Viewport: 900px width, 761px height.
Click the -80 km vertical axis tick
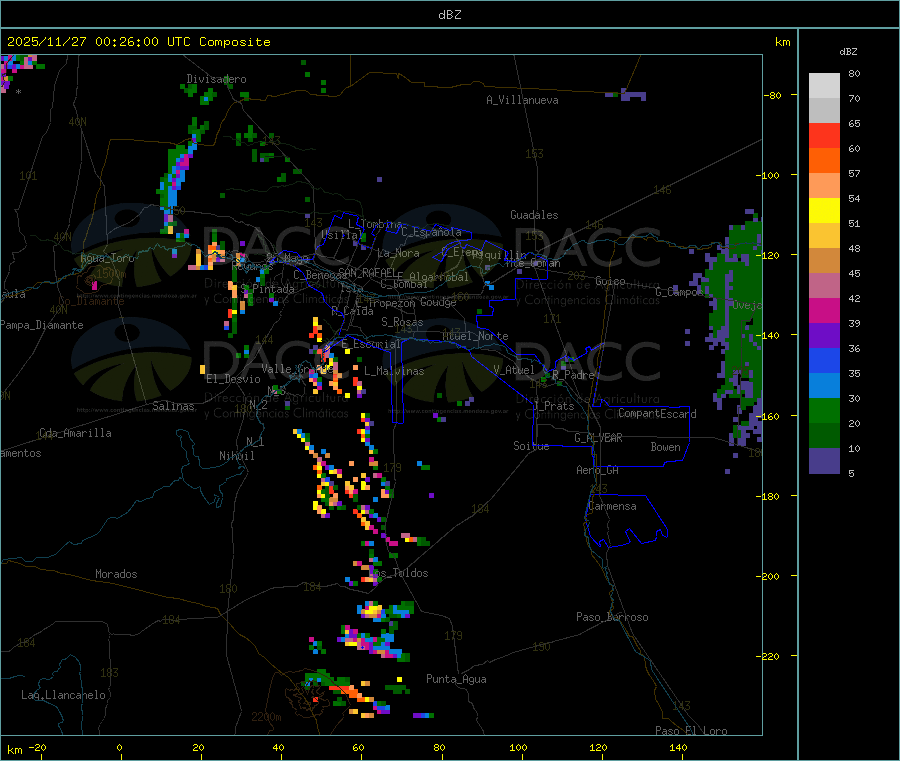tap(772, 95)
